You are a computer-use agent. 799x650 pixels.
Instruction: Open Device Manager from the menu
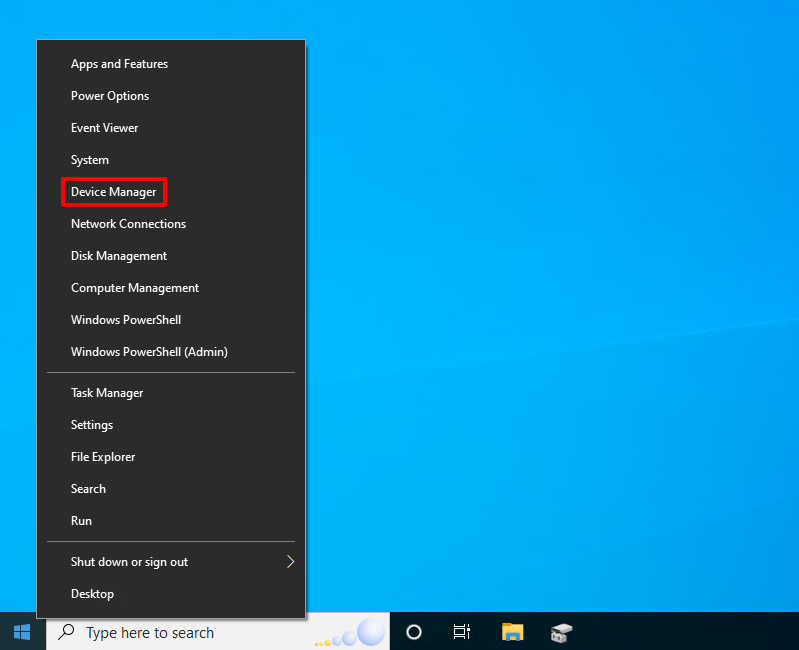click(113, 192)
